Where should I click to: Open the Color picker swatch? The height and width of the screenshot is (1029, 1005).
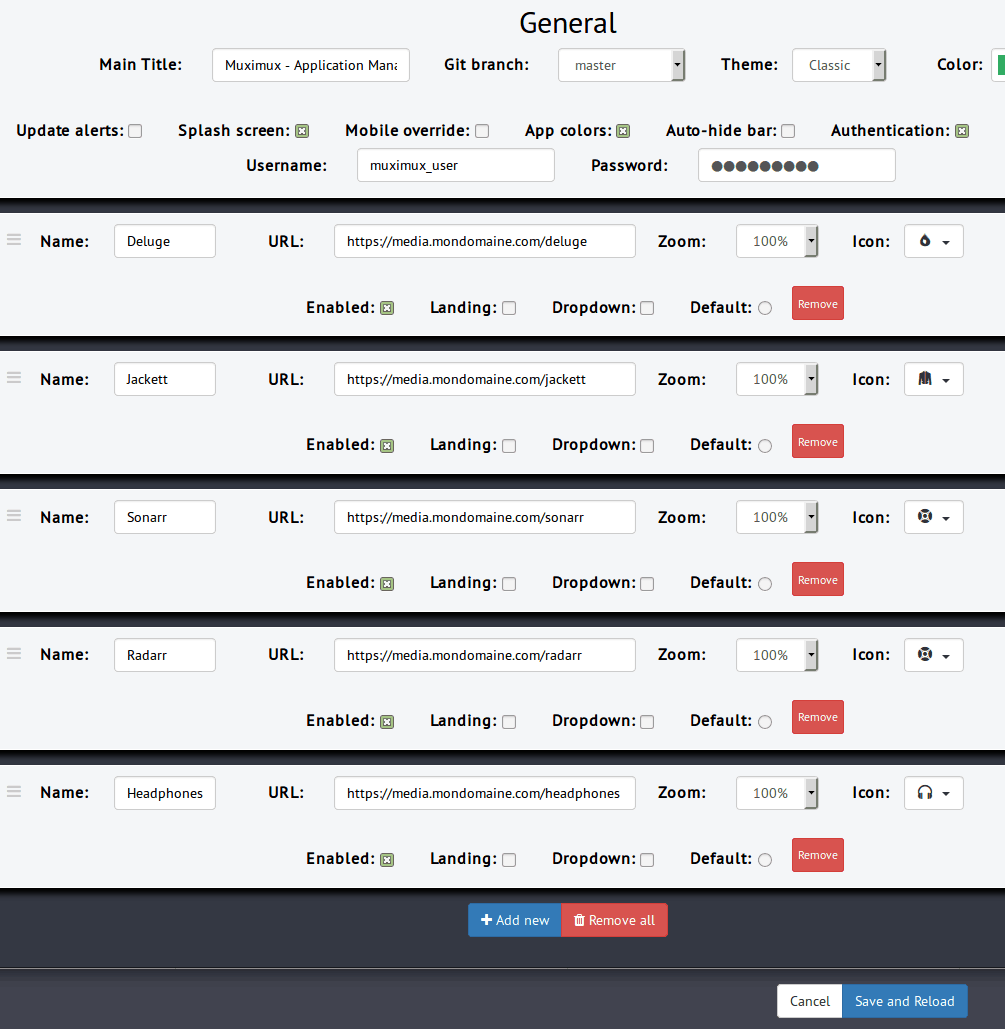coord(998,65)
